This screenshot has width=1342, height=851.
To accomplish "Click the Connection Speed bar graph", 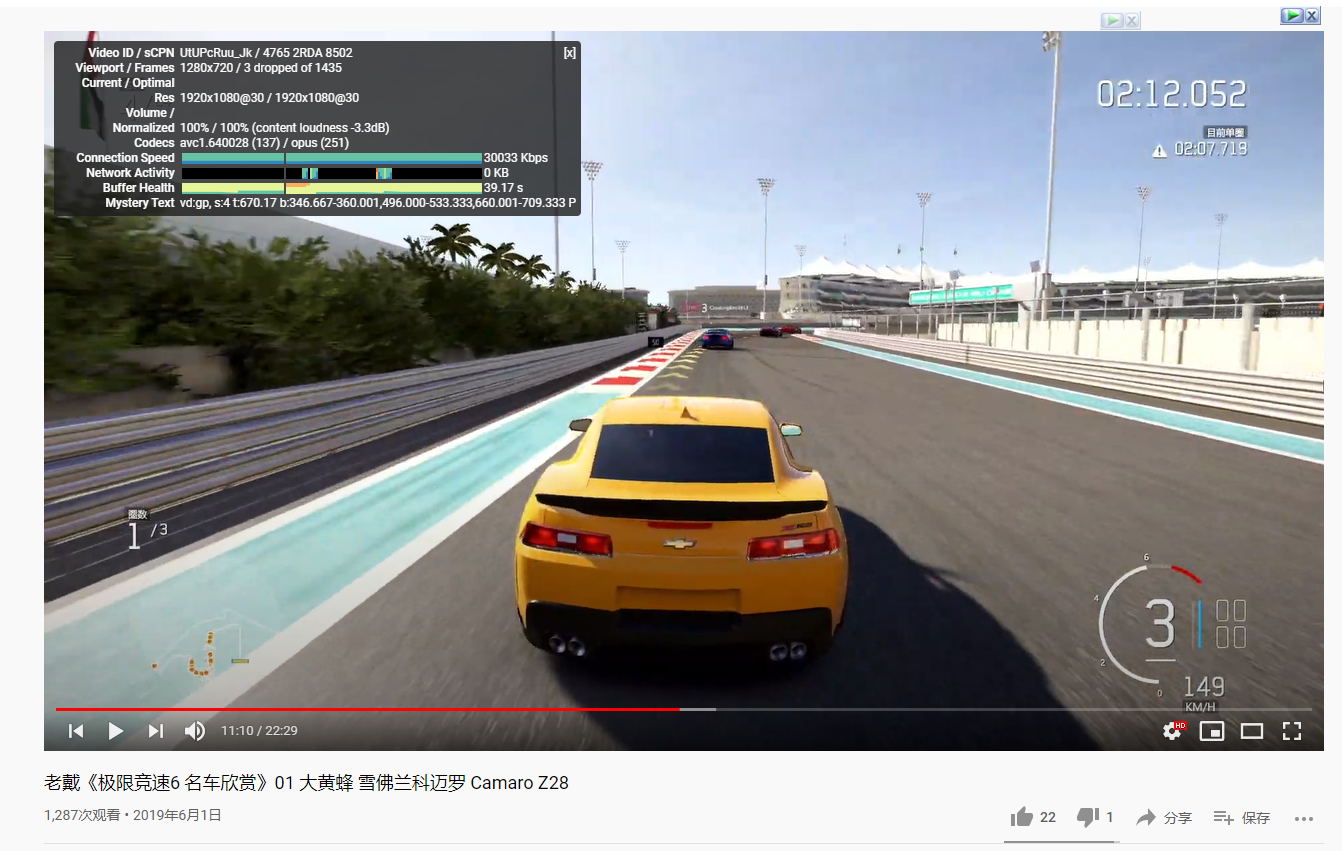I will 331,158.
